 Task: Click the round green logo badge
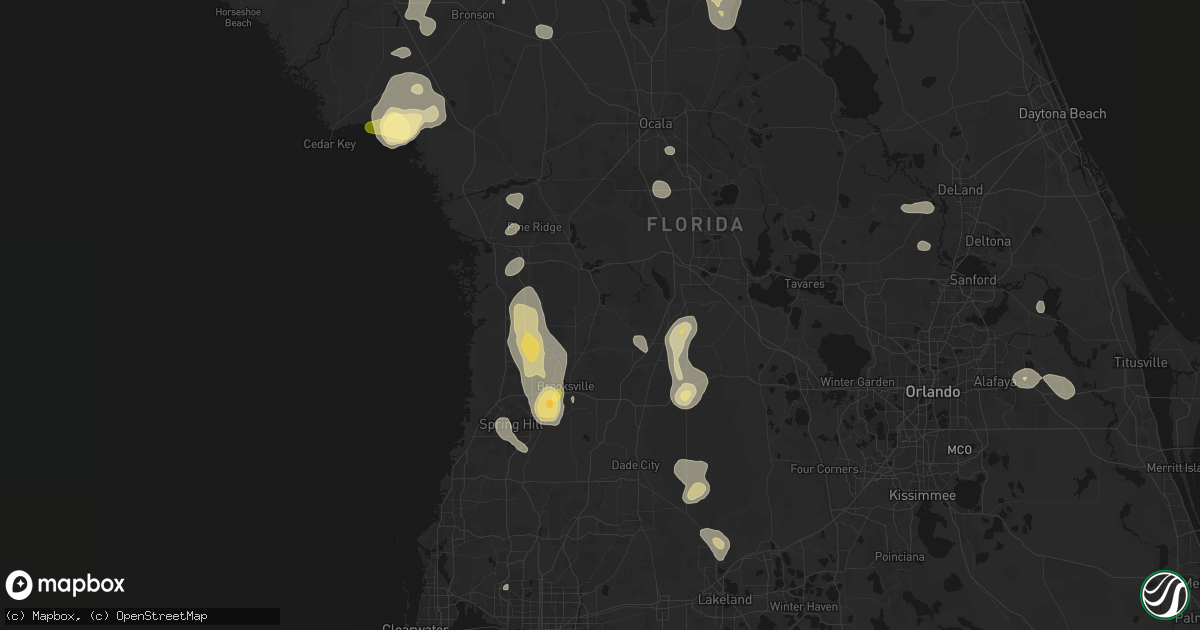[1164, 594]
